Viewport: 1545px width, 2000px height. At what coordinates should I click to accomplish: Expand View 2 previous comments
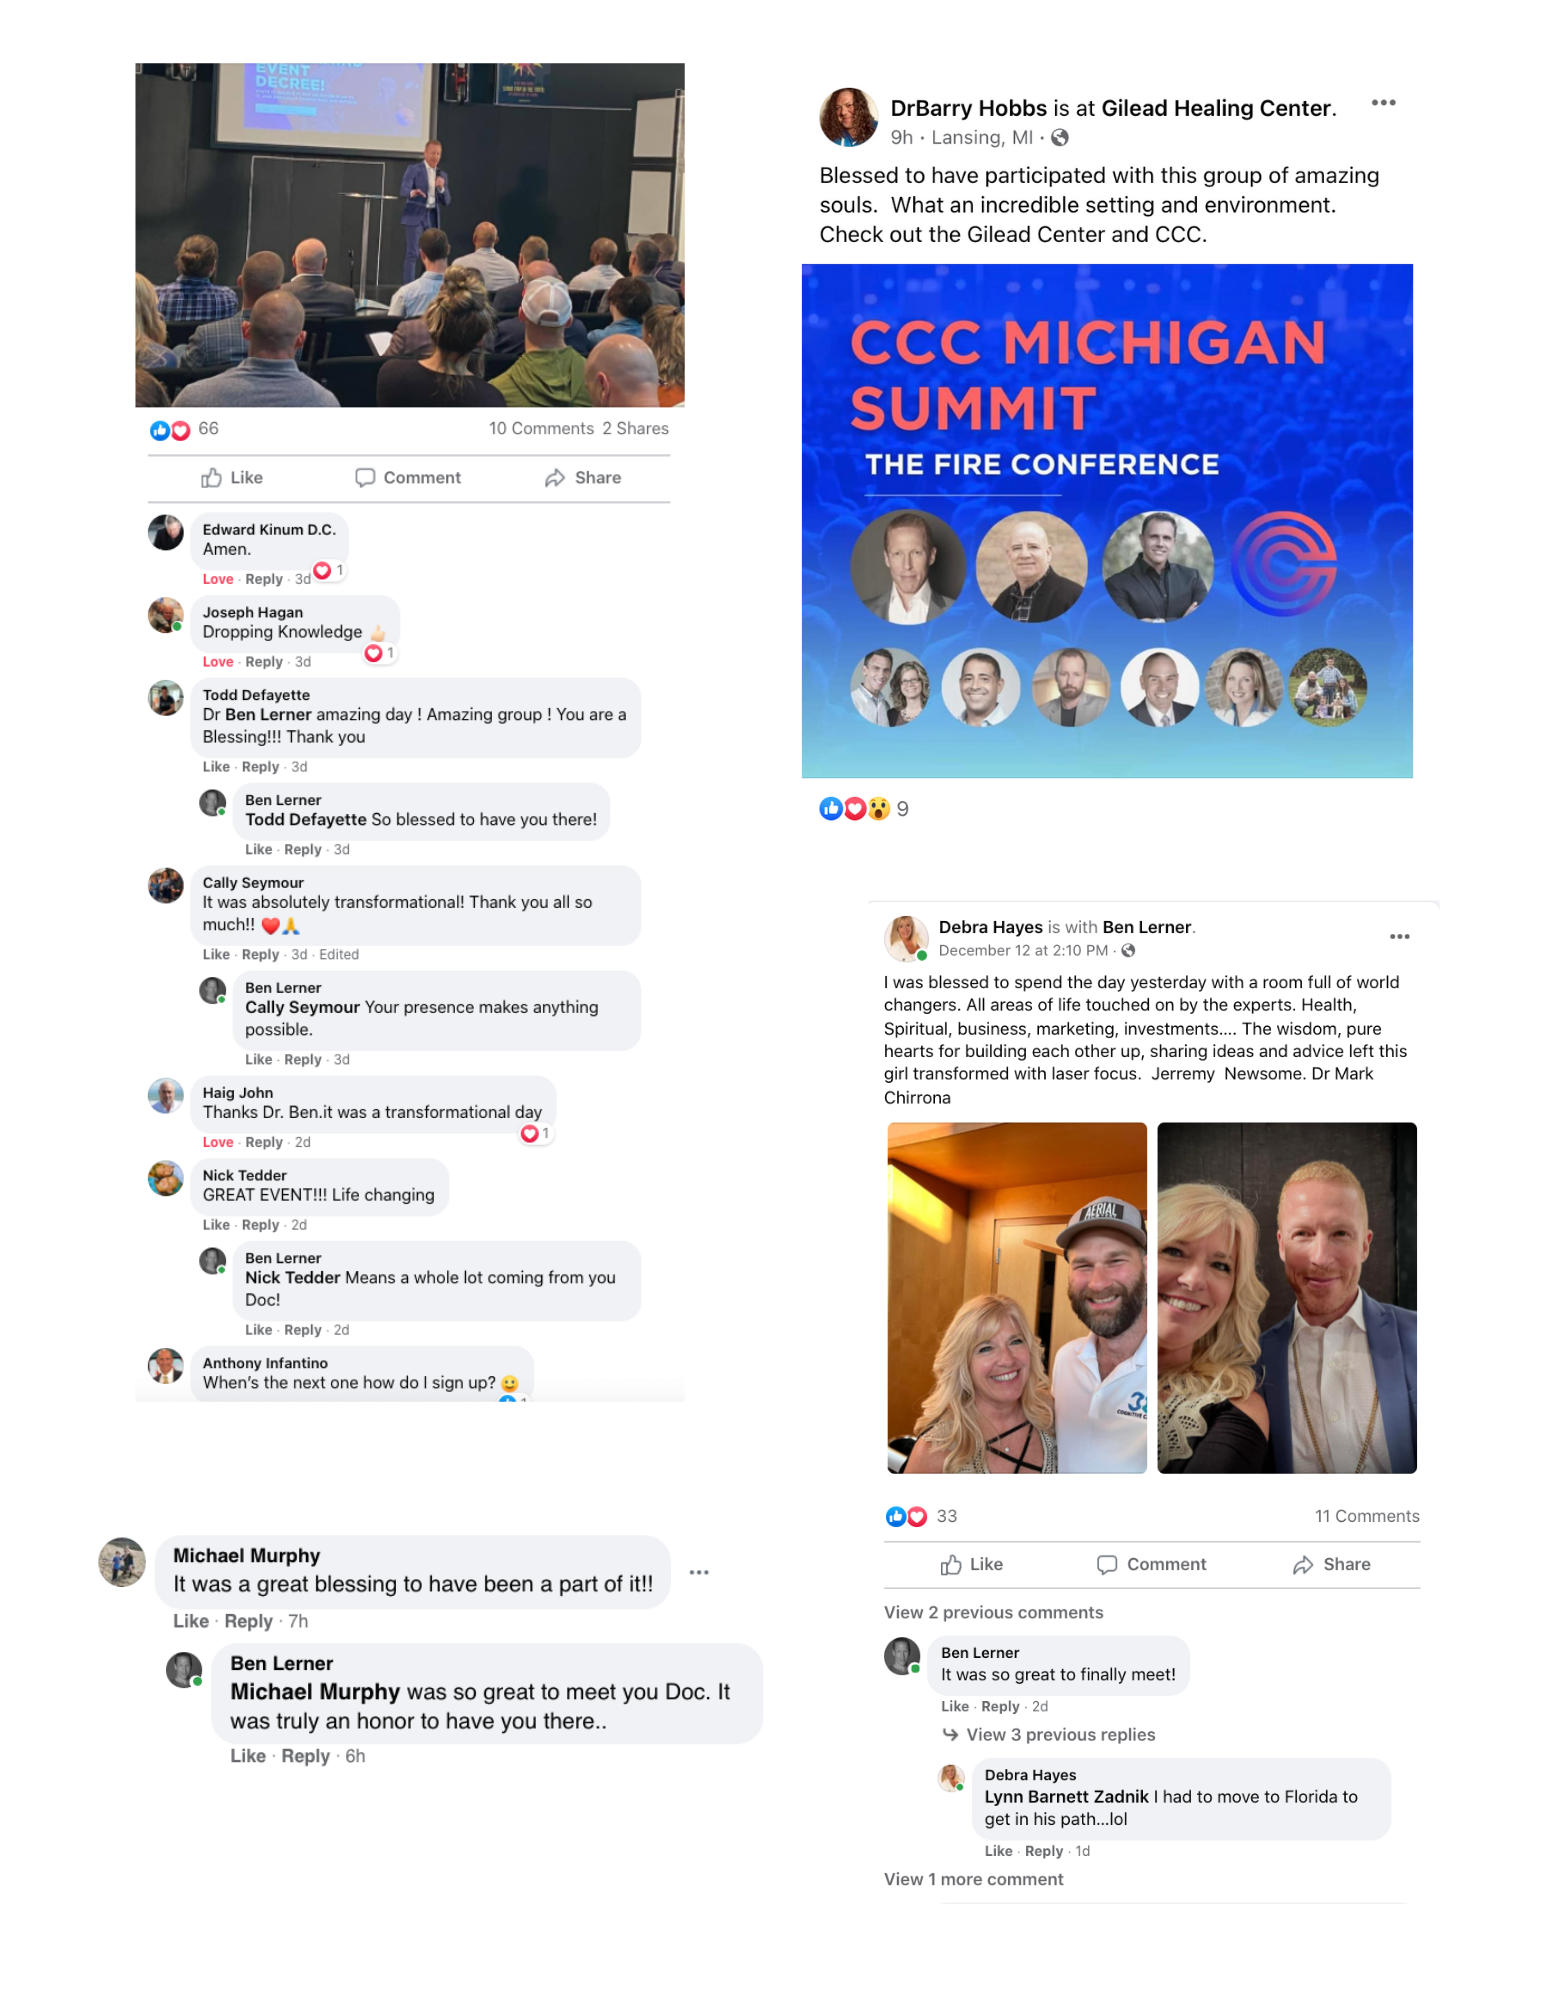tap(993, 1613)
